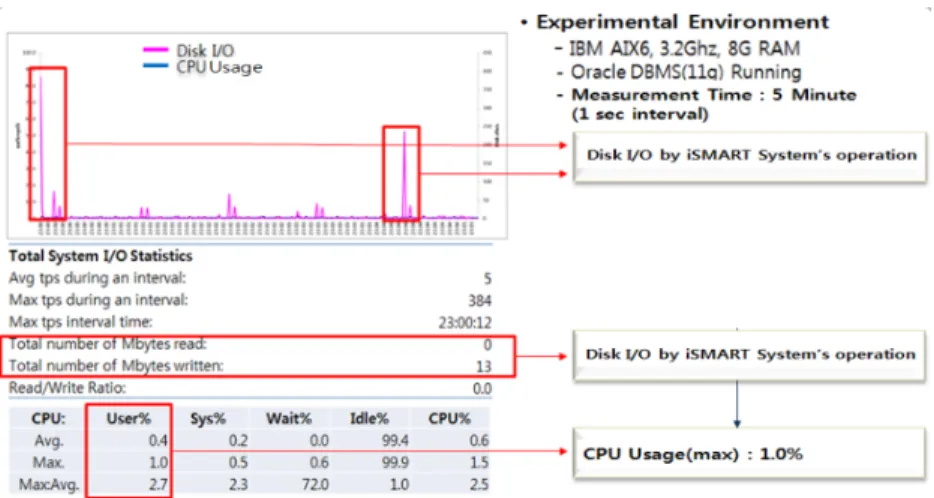Click the 'IBM AIX6, 3.2Ghz, 8G RAM' line
Screen dimensions: 934x498
(684, 48)
